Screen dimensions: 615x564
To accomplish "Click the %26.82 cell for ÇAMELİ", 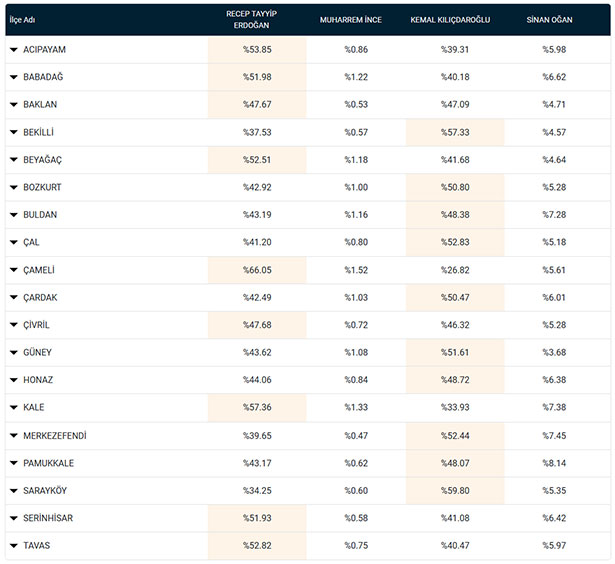I will point(455,270).
